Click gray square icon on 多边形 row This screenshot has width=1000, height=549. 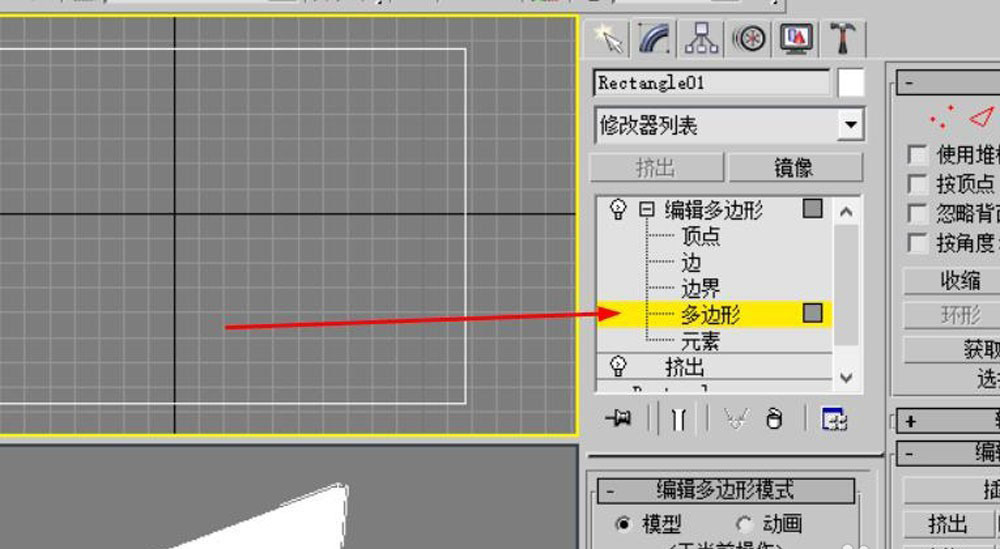pyautogui.click(x=812, y=313)
